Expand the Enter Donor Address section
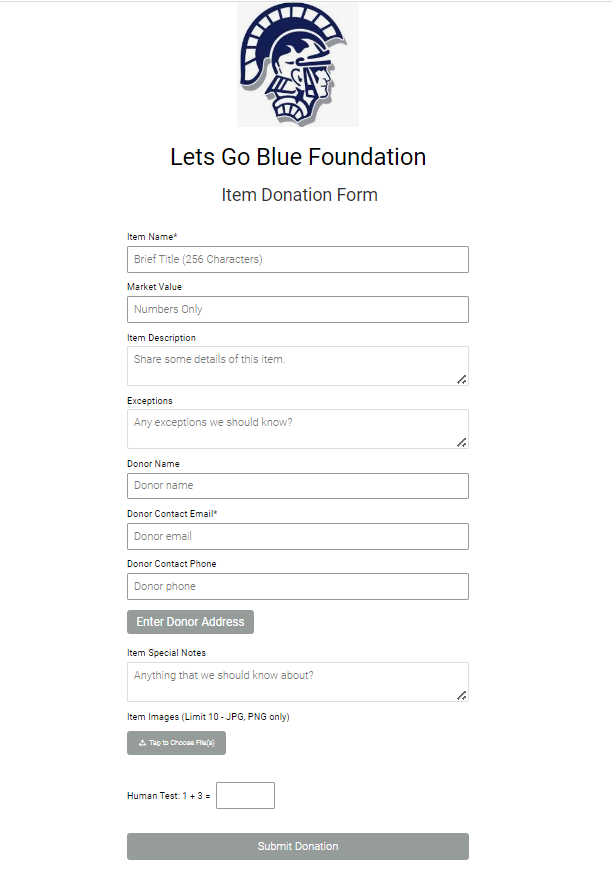Image resolution: width=612 pixels, height=875 pixels. 190,622
